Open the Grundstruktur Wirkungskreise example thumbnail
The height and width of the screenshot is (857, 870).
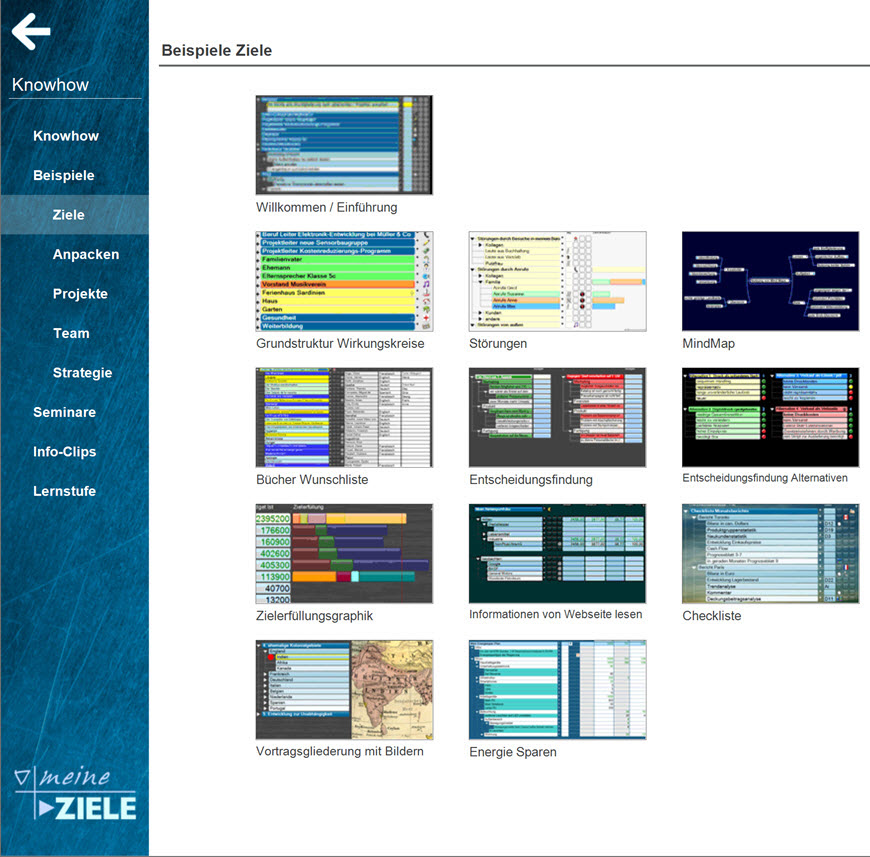pyautogui.click(x=344, y=281)
